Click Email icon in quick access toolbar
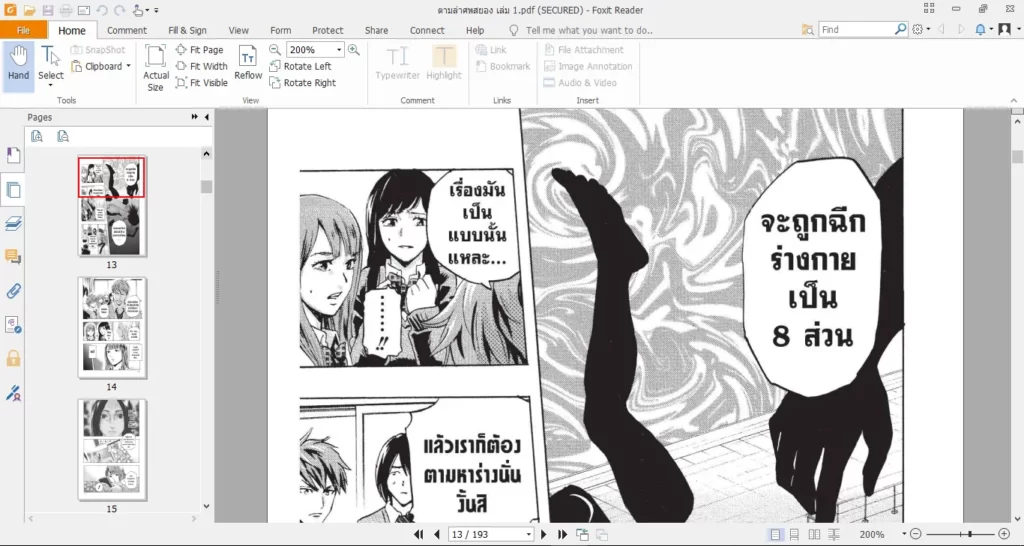1024x546 pixels. [84, 10]
